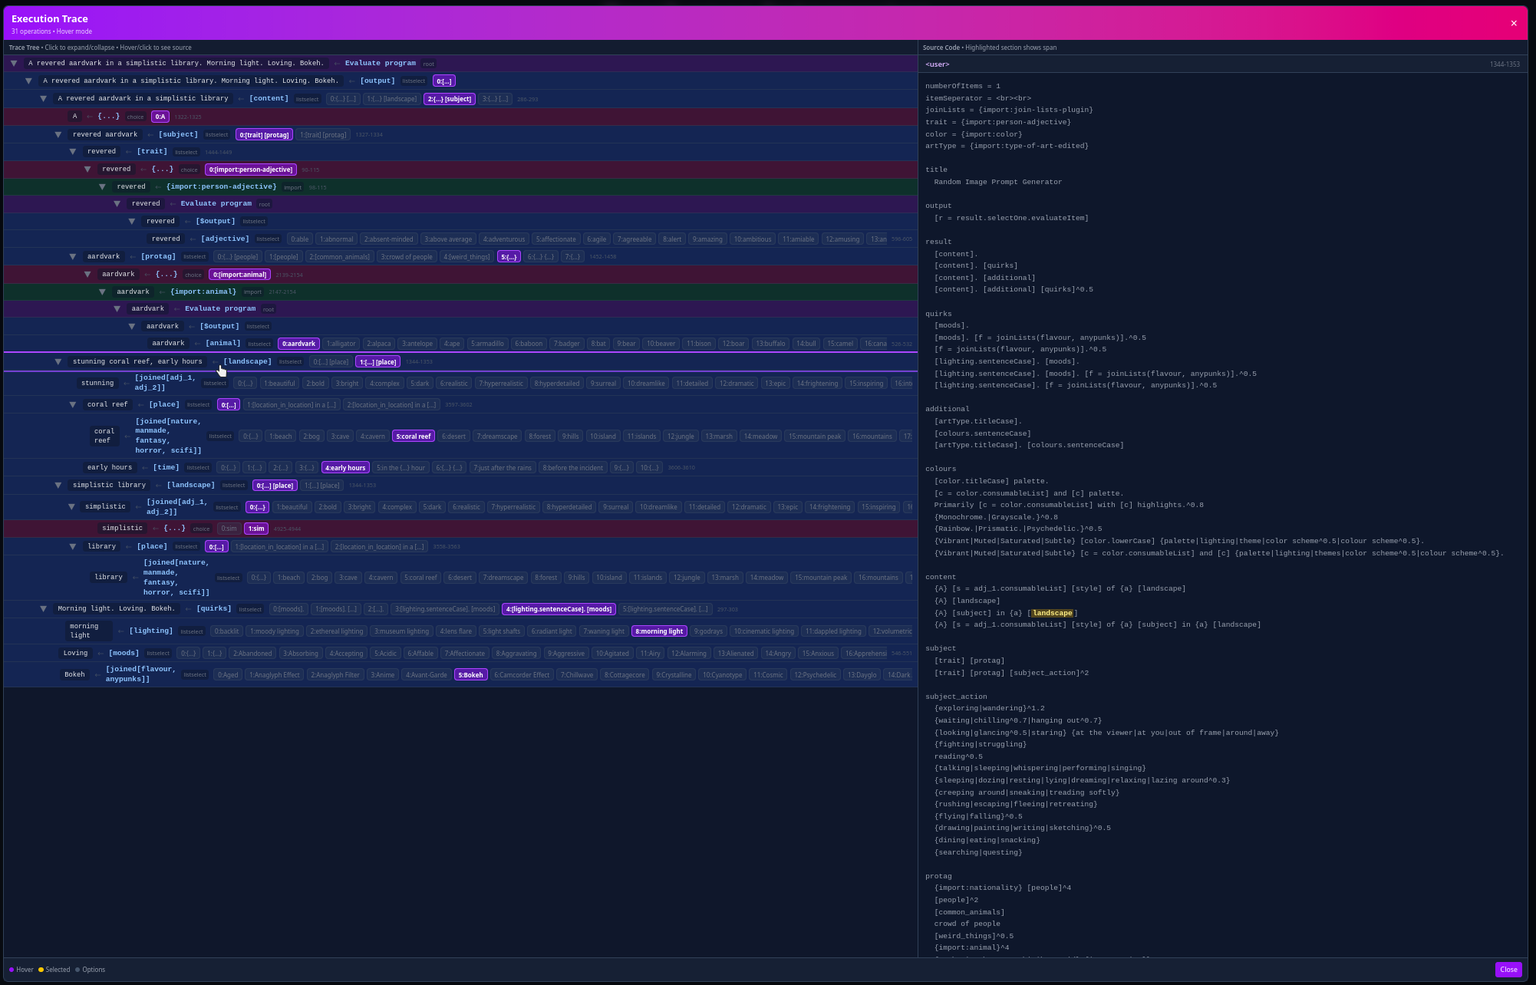Viewport: 1536px width, 985px height.
Task: Collapse the {import:animal} row
Action: click(102, 292)
